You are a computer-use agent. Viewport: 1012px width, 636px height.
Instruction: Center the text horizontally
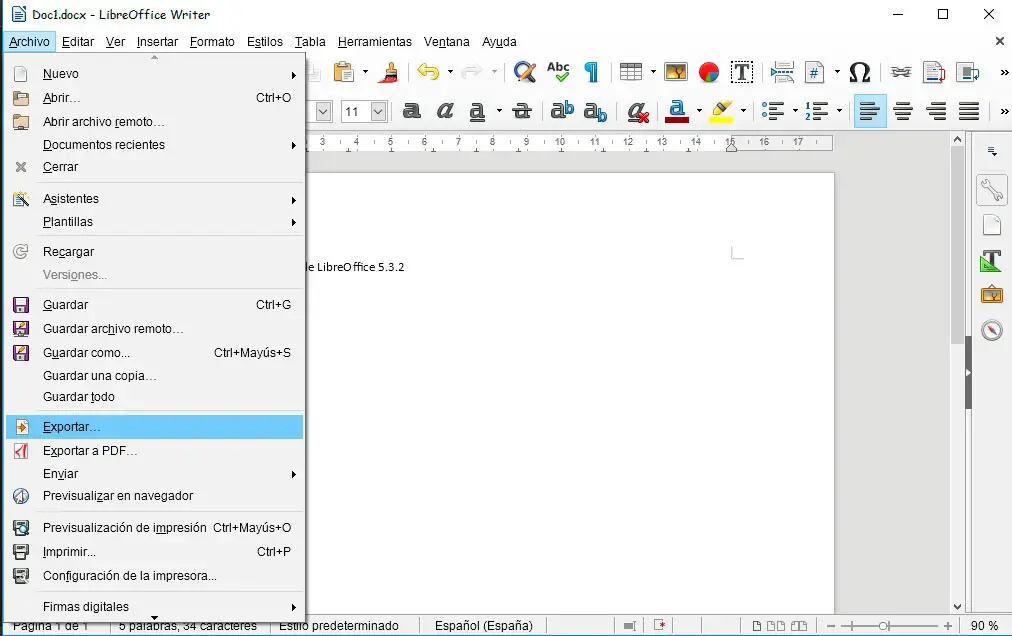coord(903,111)
